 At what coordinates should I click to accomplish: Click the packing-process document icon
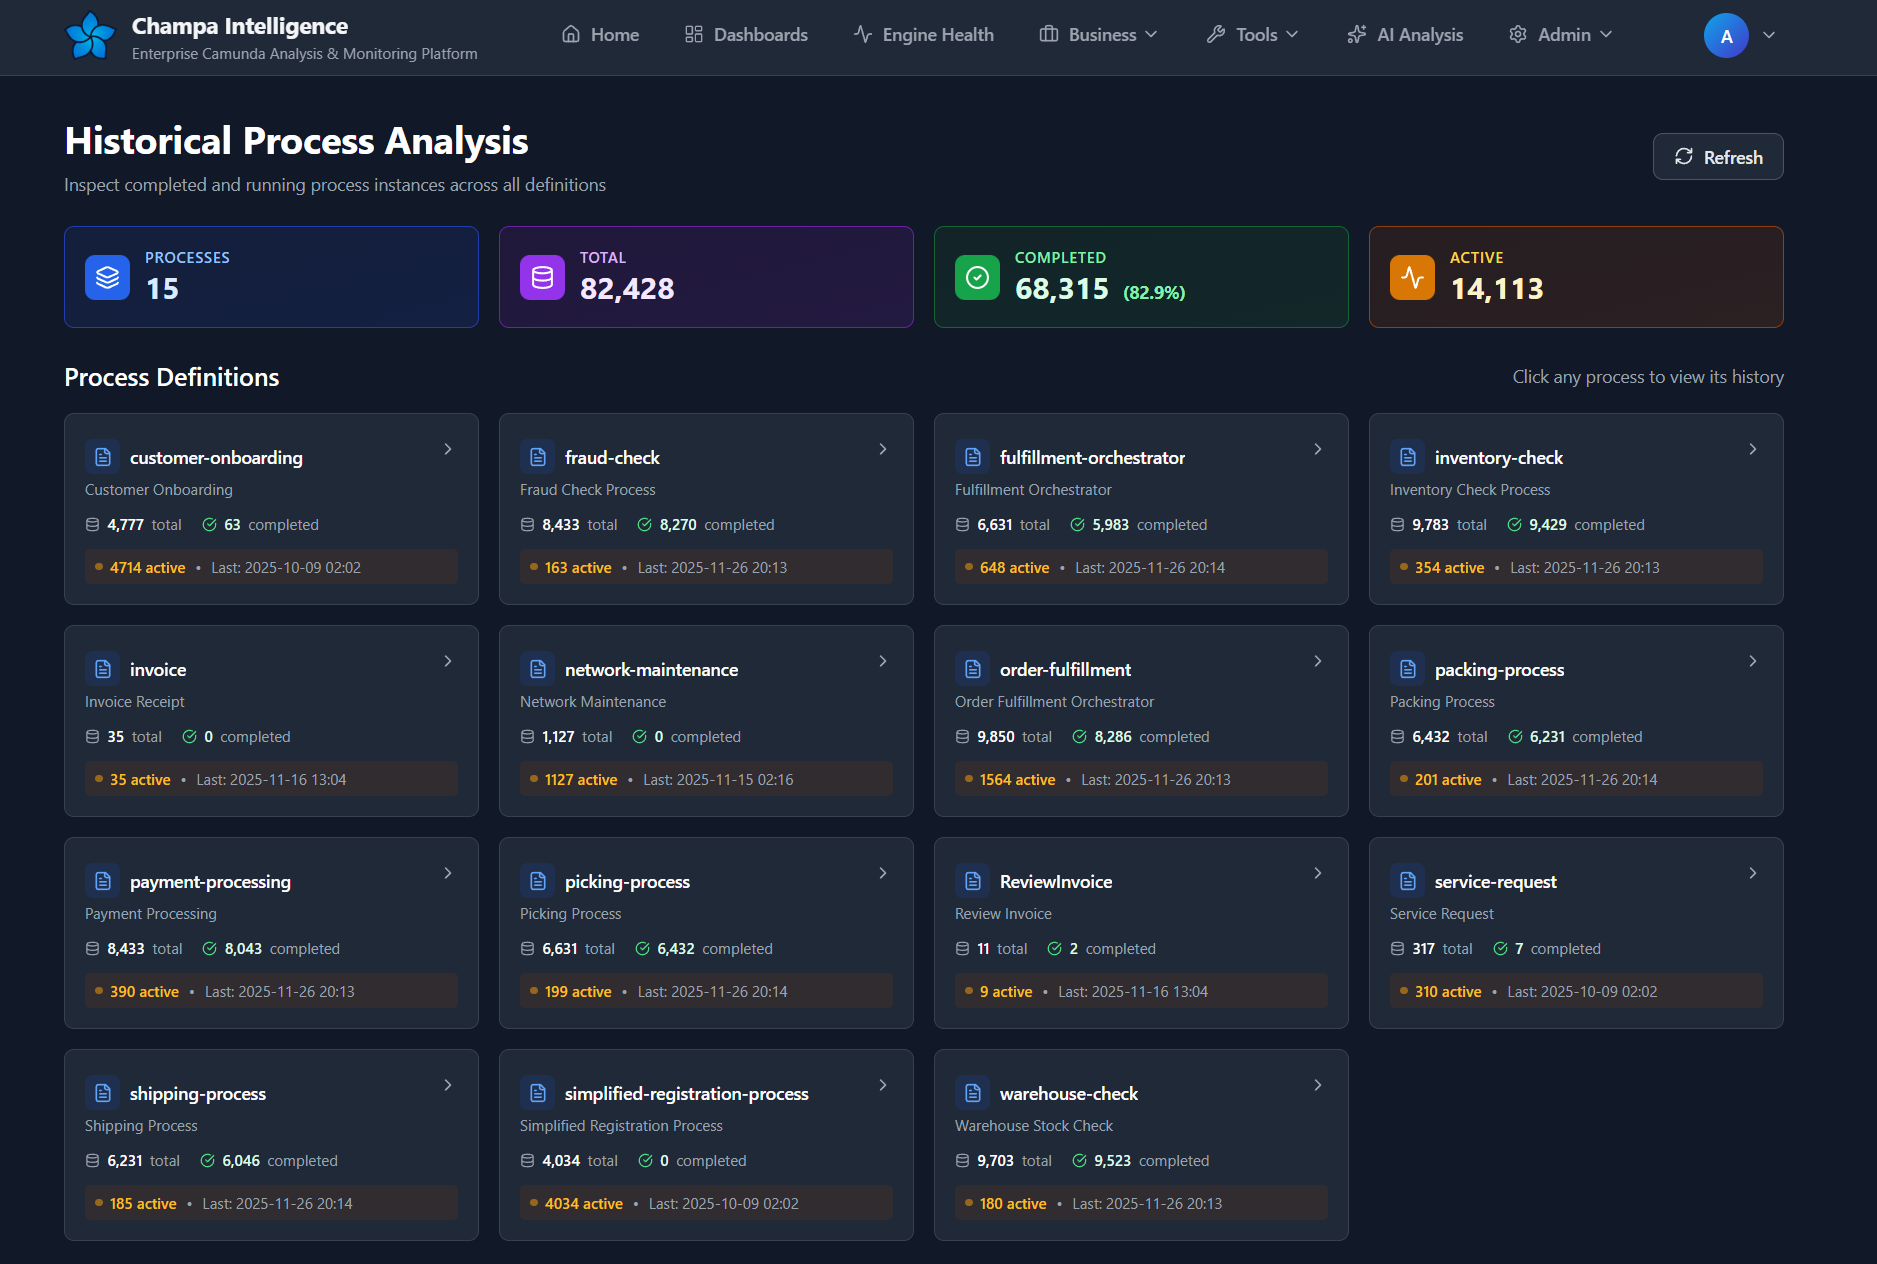[1407, 669]
